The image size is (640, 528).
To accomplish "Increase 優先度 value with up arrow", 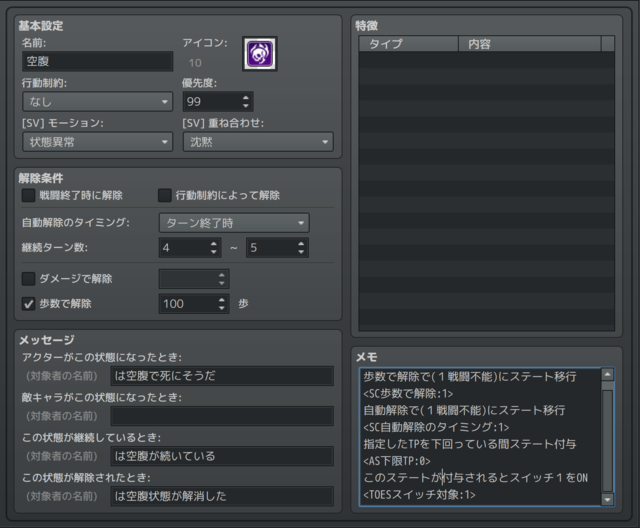I will tap(246, 98).
